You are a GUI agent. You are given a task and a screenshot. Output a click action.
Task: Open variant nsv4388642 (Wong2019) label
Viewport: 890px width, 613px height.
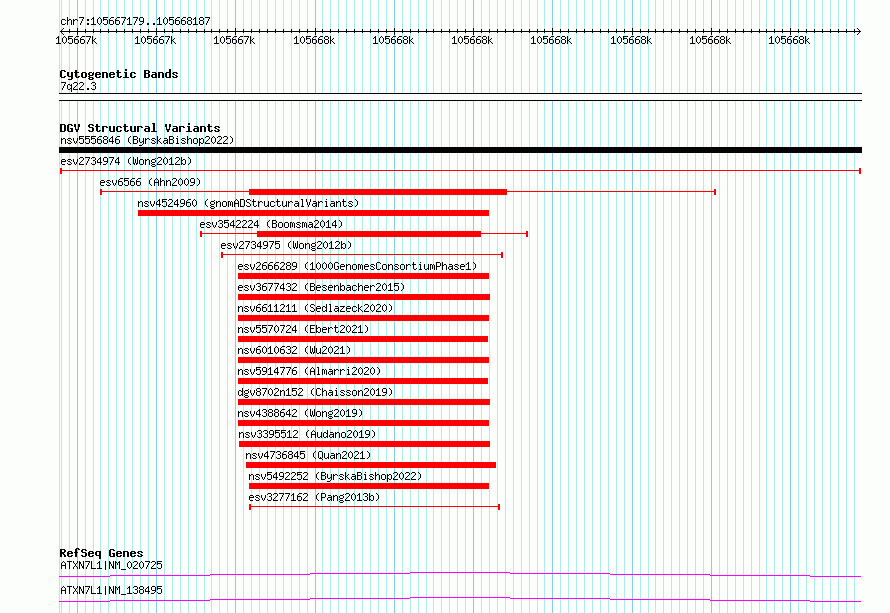300,413
